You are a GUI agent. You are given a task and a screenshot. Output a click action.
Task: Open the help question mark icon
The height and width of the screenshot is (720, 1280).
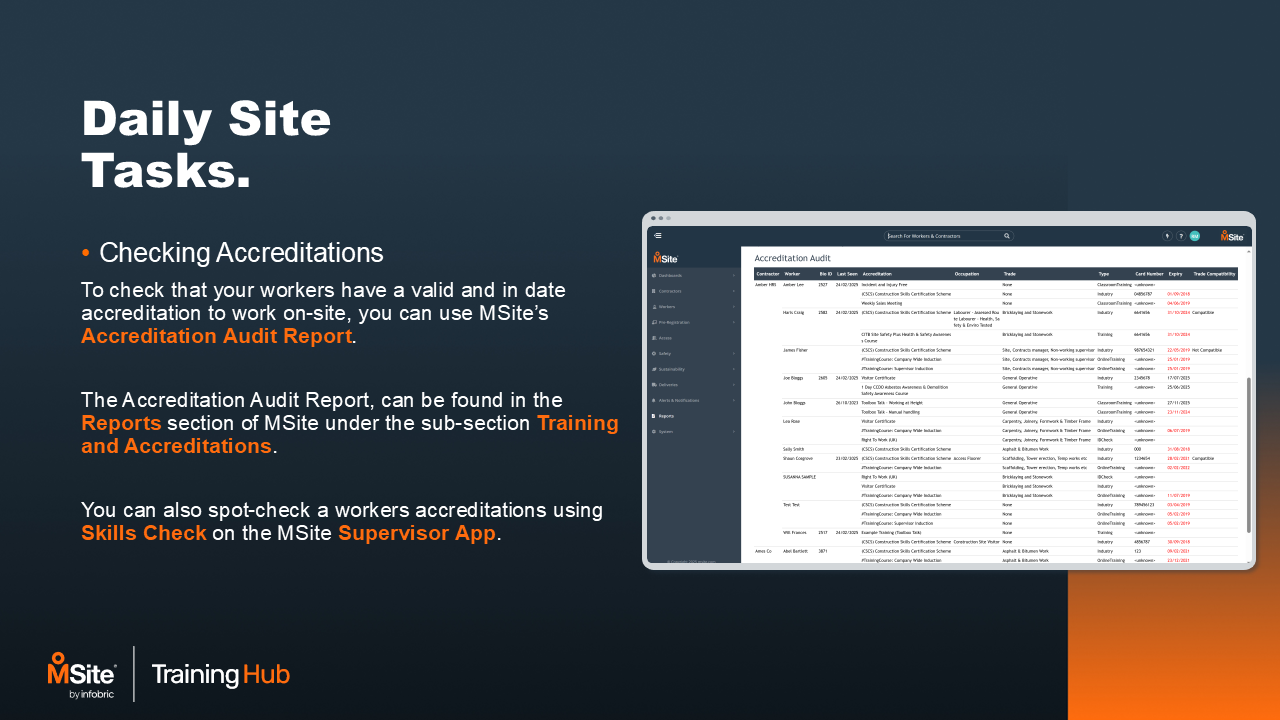[x=1181, y=236]
